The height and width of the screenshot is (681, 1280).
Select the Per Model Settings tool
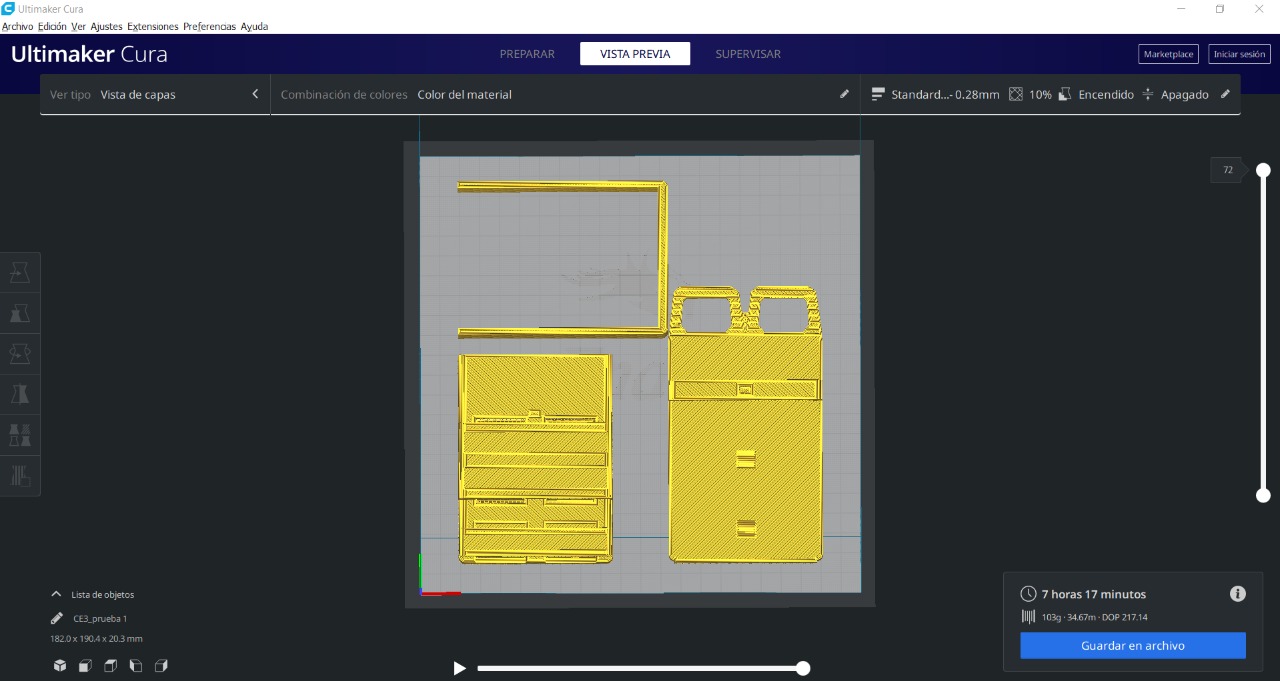pyautogui.click(x=20, y=434)
